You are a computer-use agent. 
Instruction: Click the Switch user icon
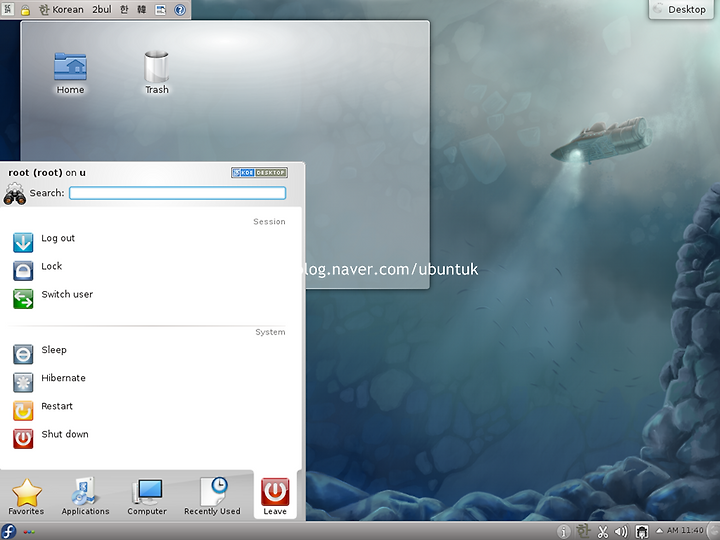pos(23,298)
